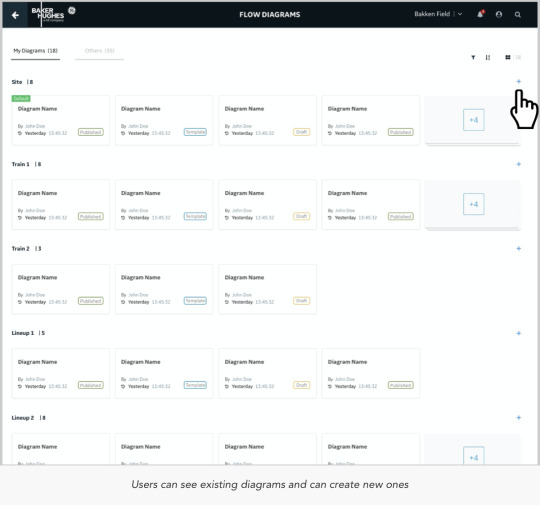Add a new diagram to Lineup 1
The width and height of the screenshot is (540, 505).
point(519,333)
